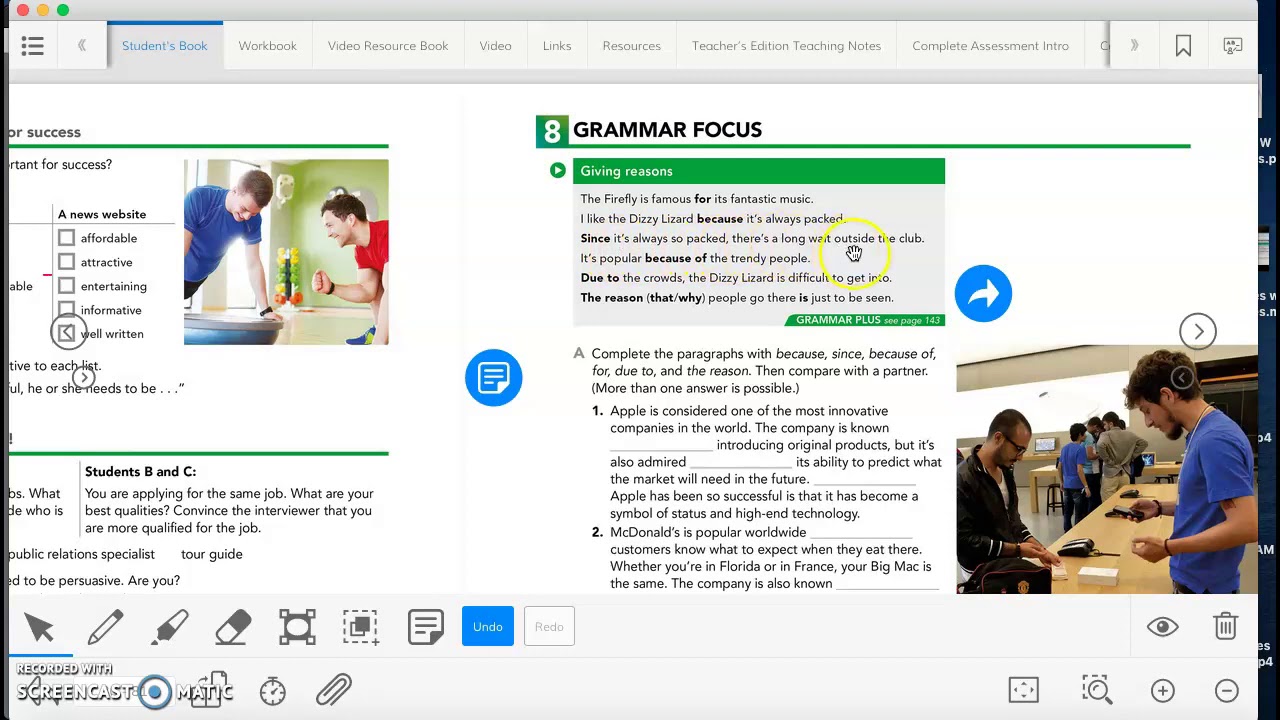The width and height of the screenshot is (1280, 720).
Task: Select the ellipse shape tool
Action: pos(297,627)
